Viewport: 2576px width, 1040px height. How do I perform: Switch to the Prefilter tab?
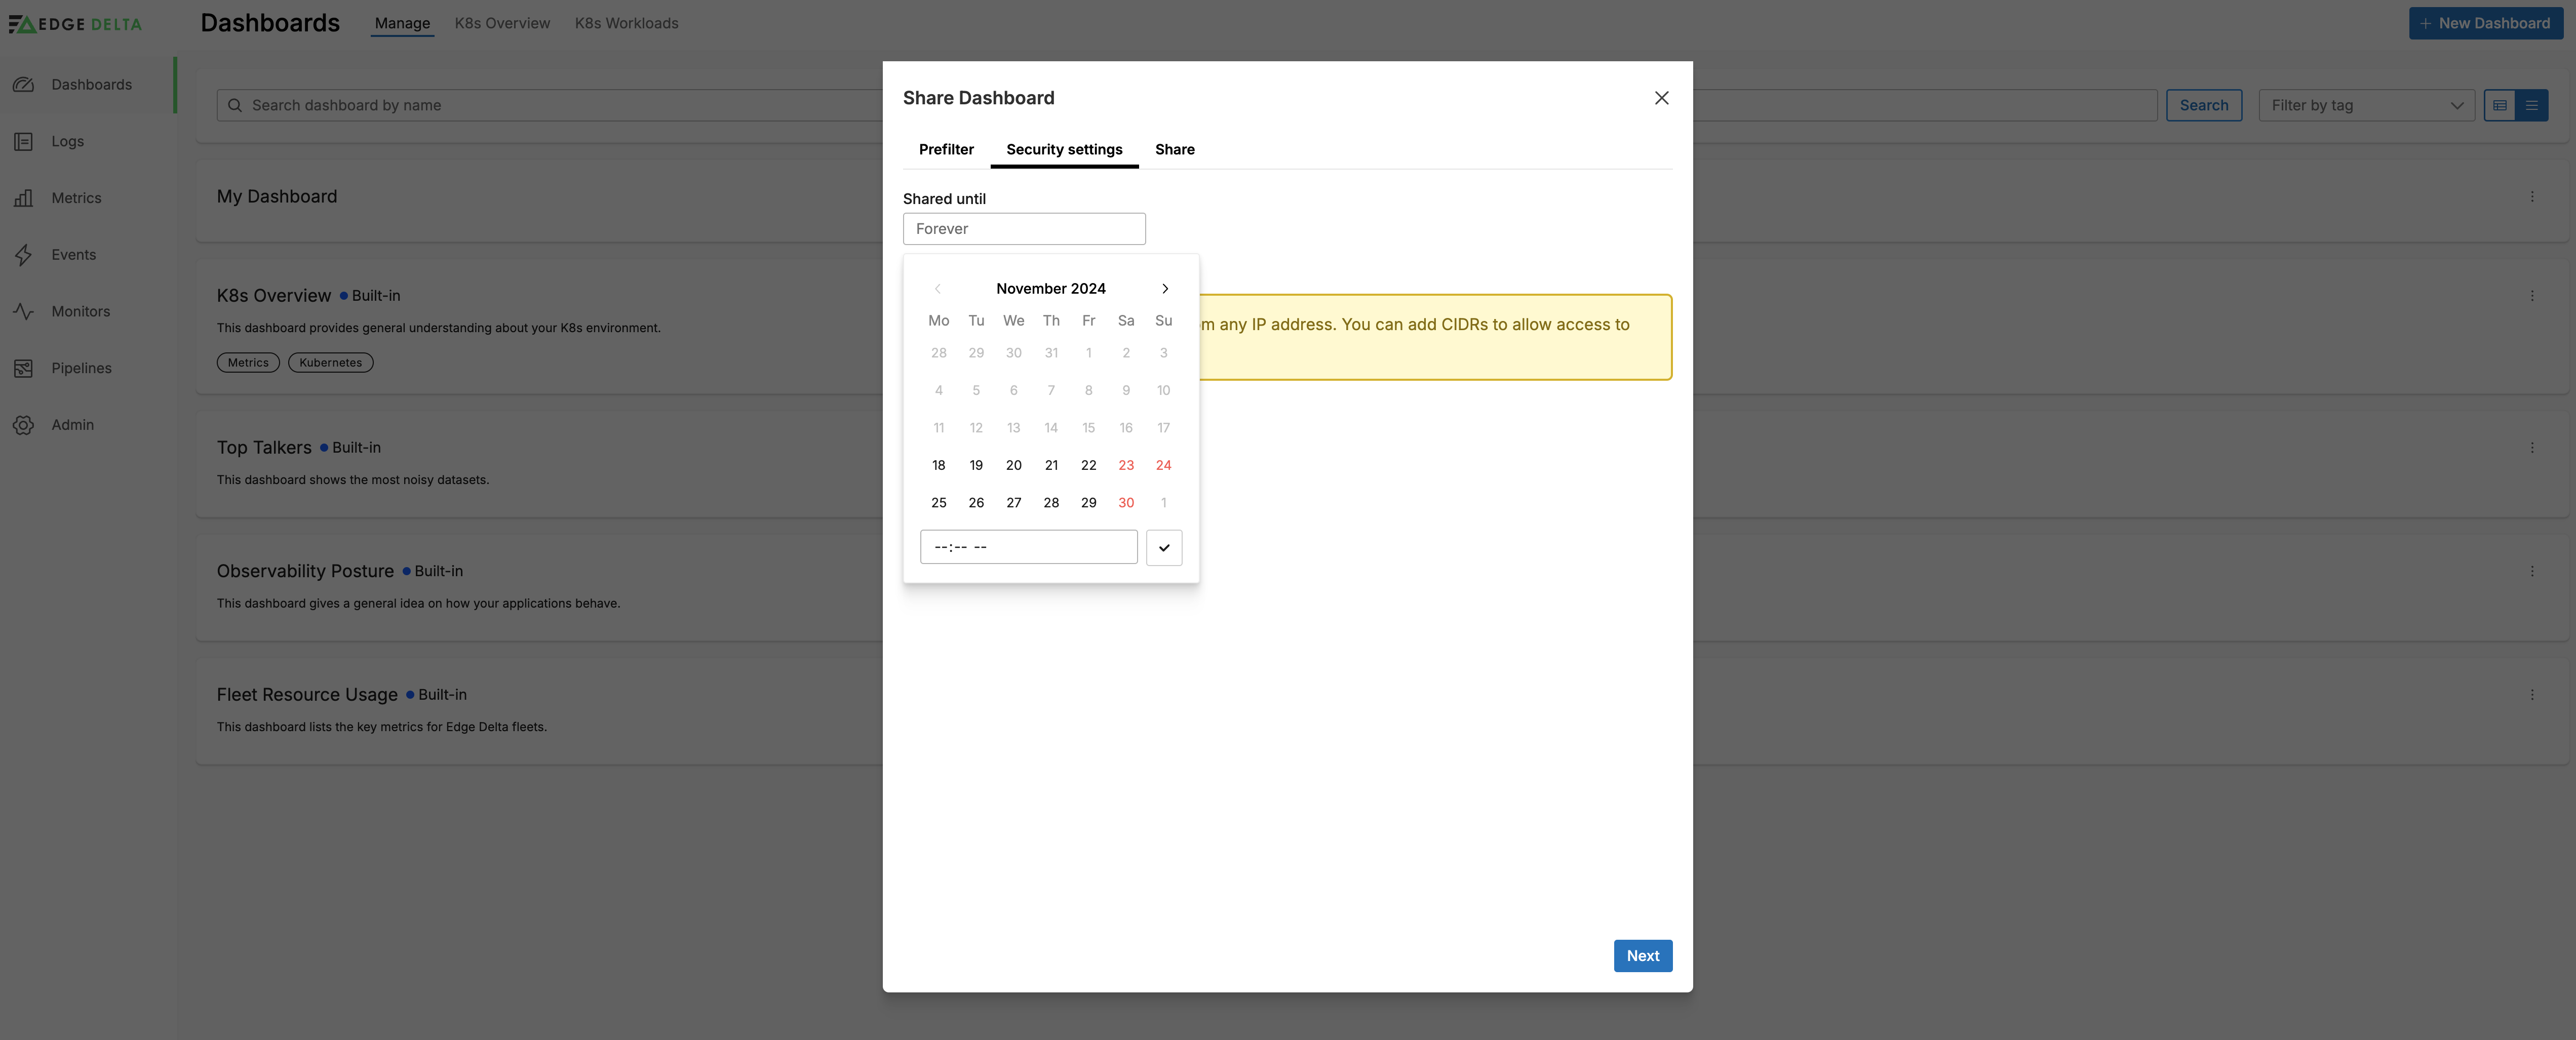coord(946,150)
